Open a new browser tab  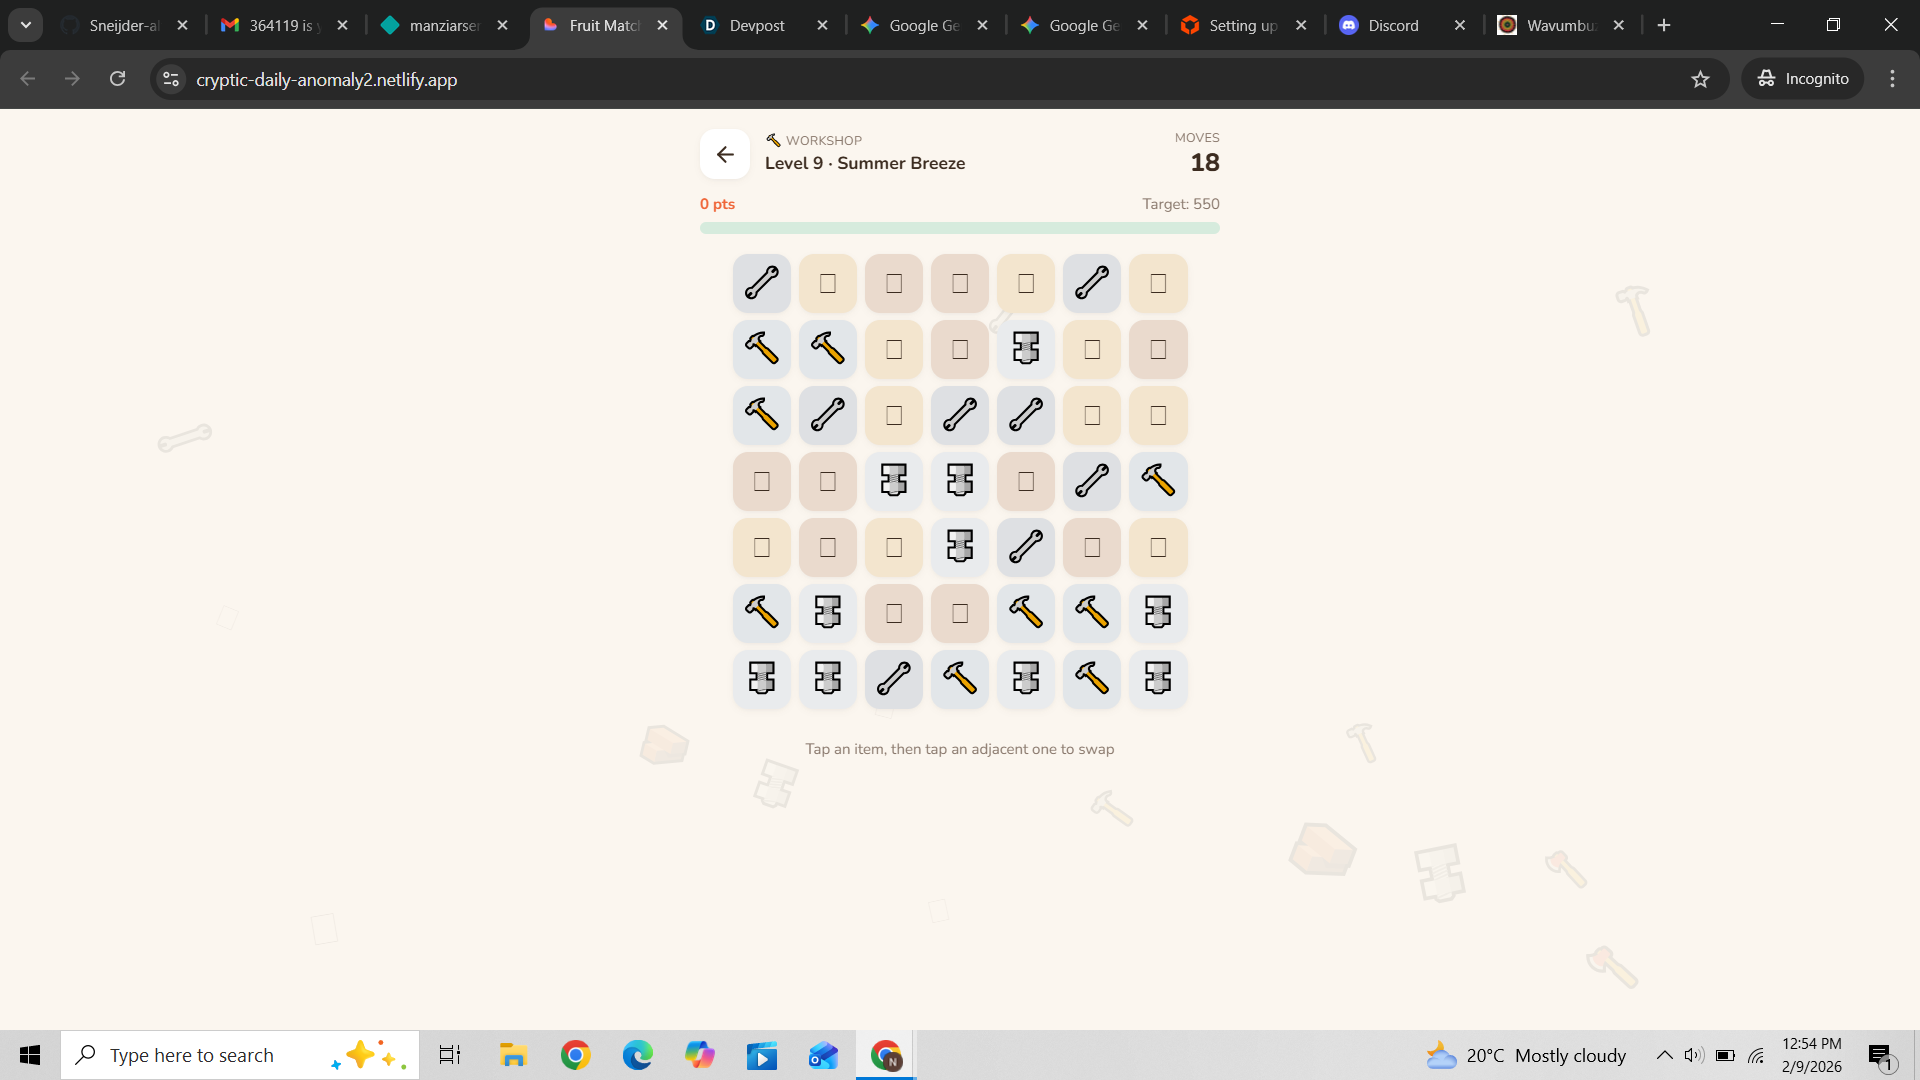(1664, 25)
